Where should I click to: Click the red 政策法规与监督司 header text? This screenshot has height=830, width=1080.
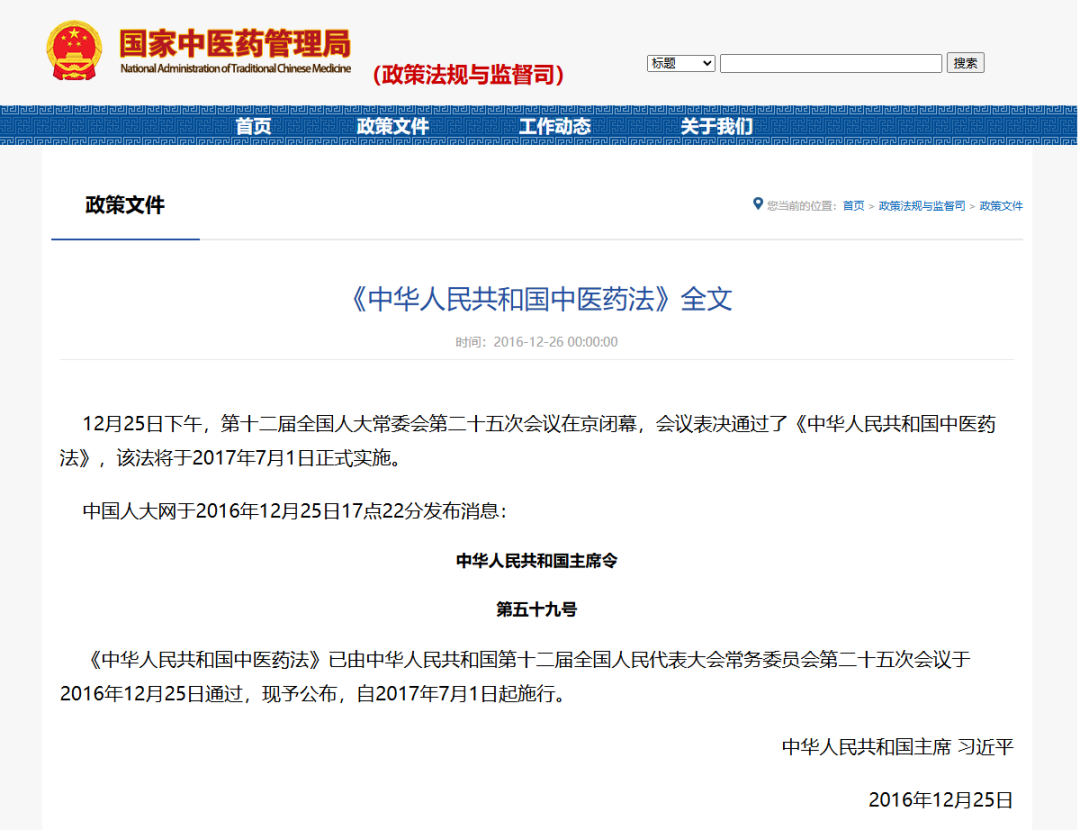pyautogui.click(x=468, y=75)
